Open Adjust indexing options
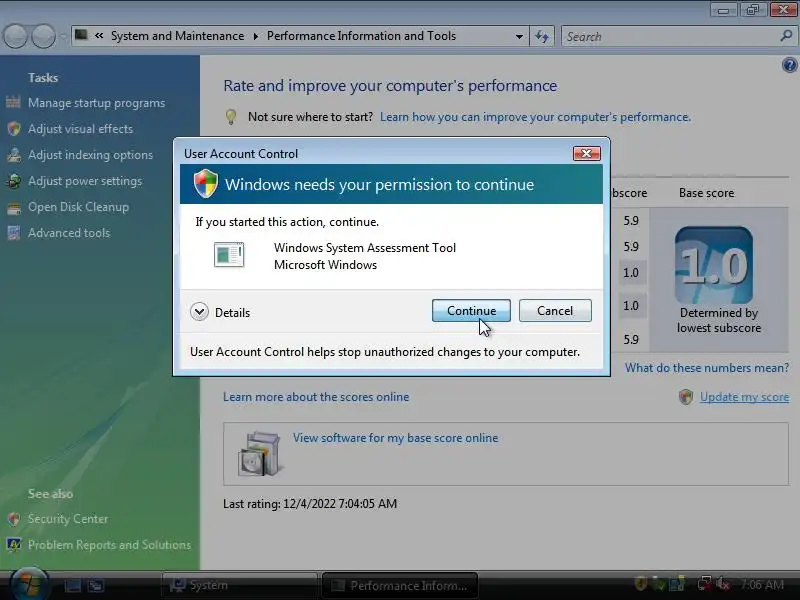 [90, 155]
